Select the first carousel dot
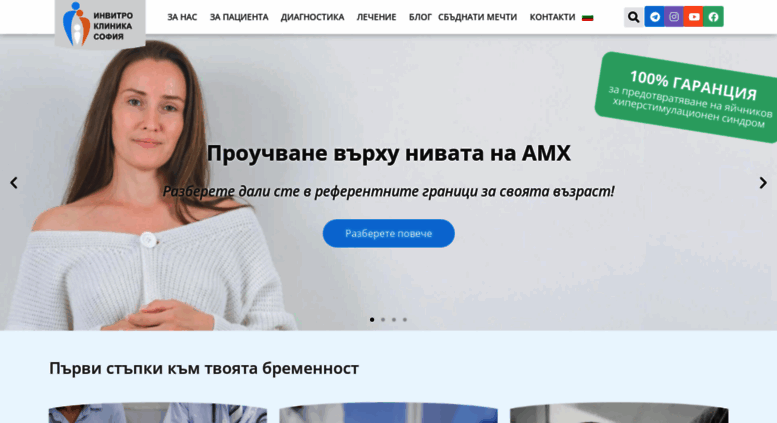 [x=372, y=319]
